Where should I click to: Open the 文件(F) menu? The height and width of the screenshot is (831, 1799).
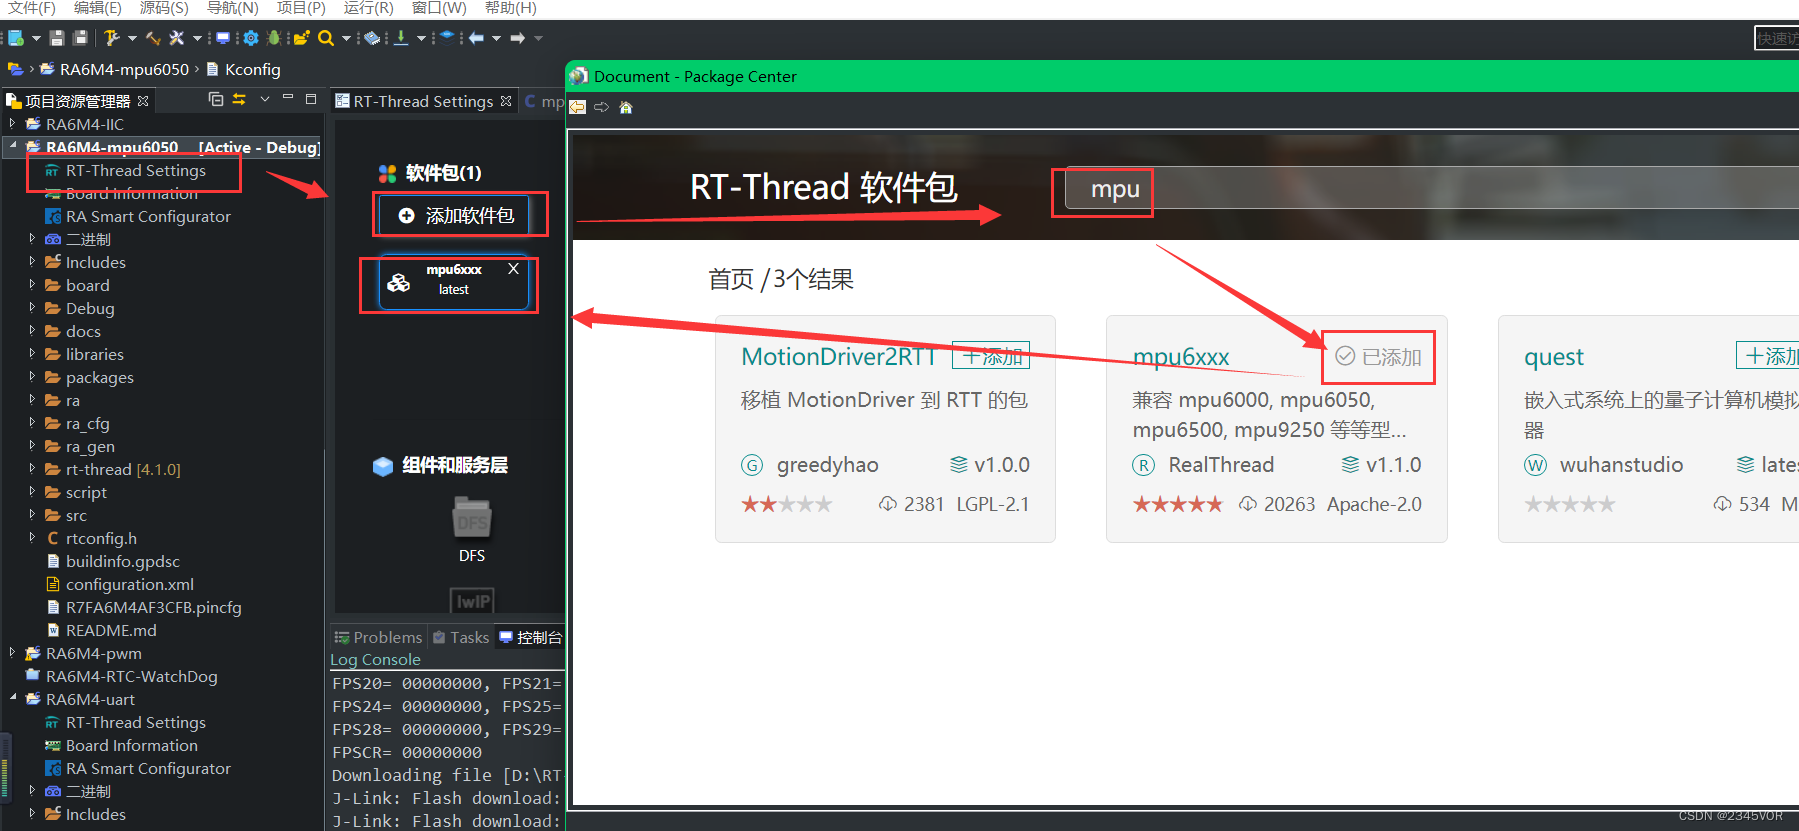coord(32,8)
